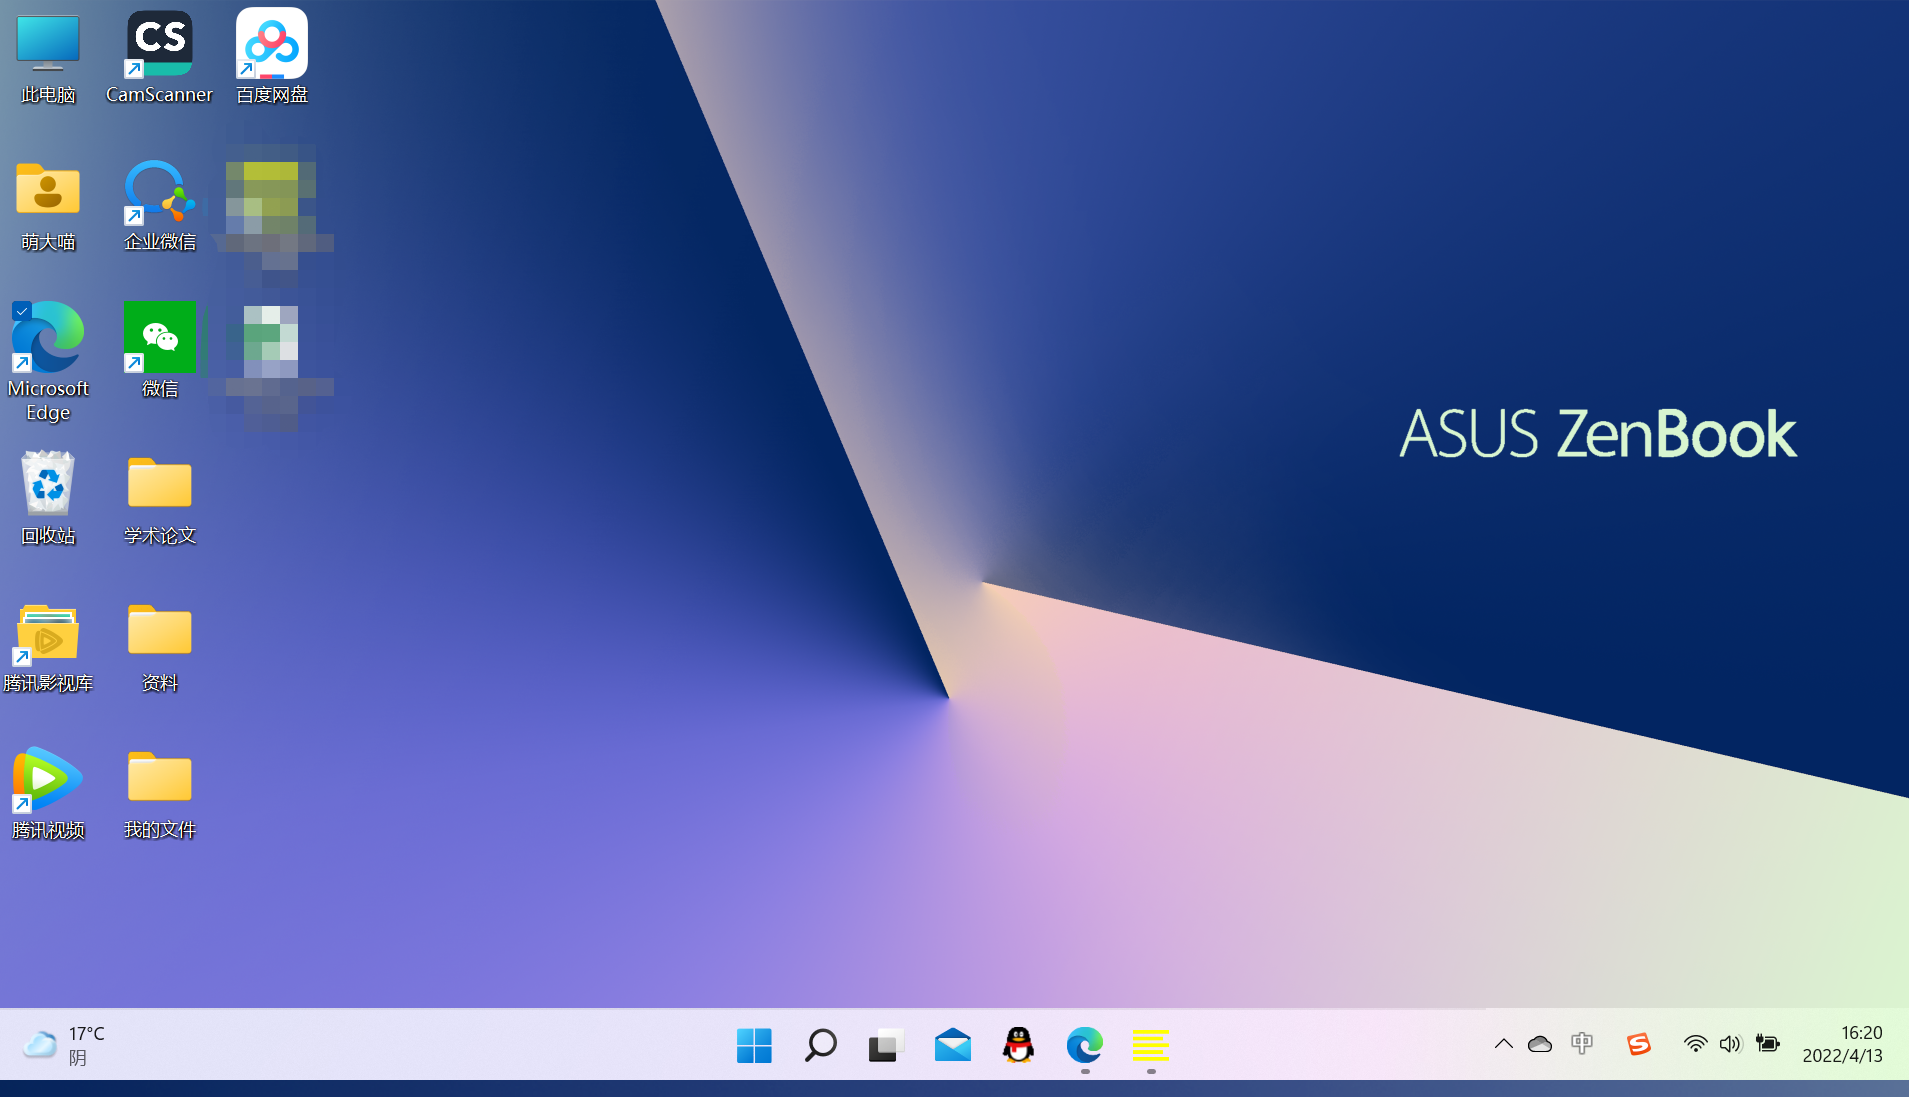Toggle the 中 input language indicator

[x=1582, y=1044]
